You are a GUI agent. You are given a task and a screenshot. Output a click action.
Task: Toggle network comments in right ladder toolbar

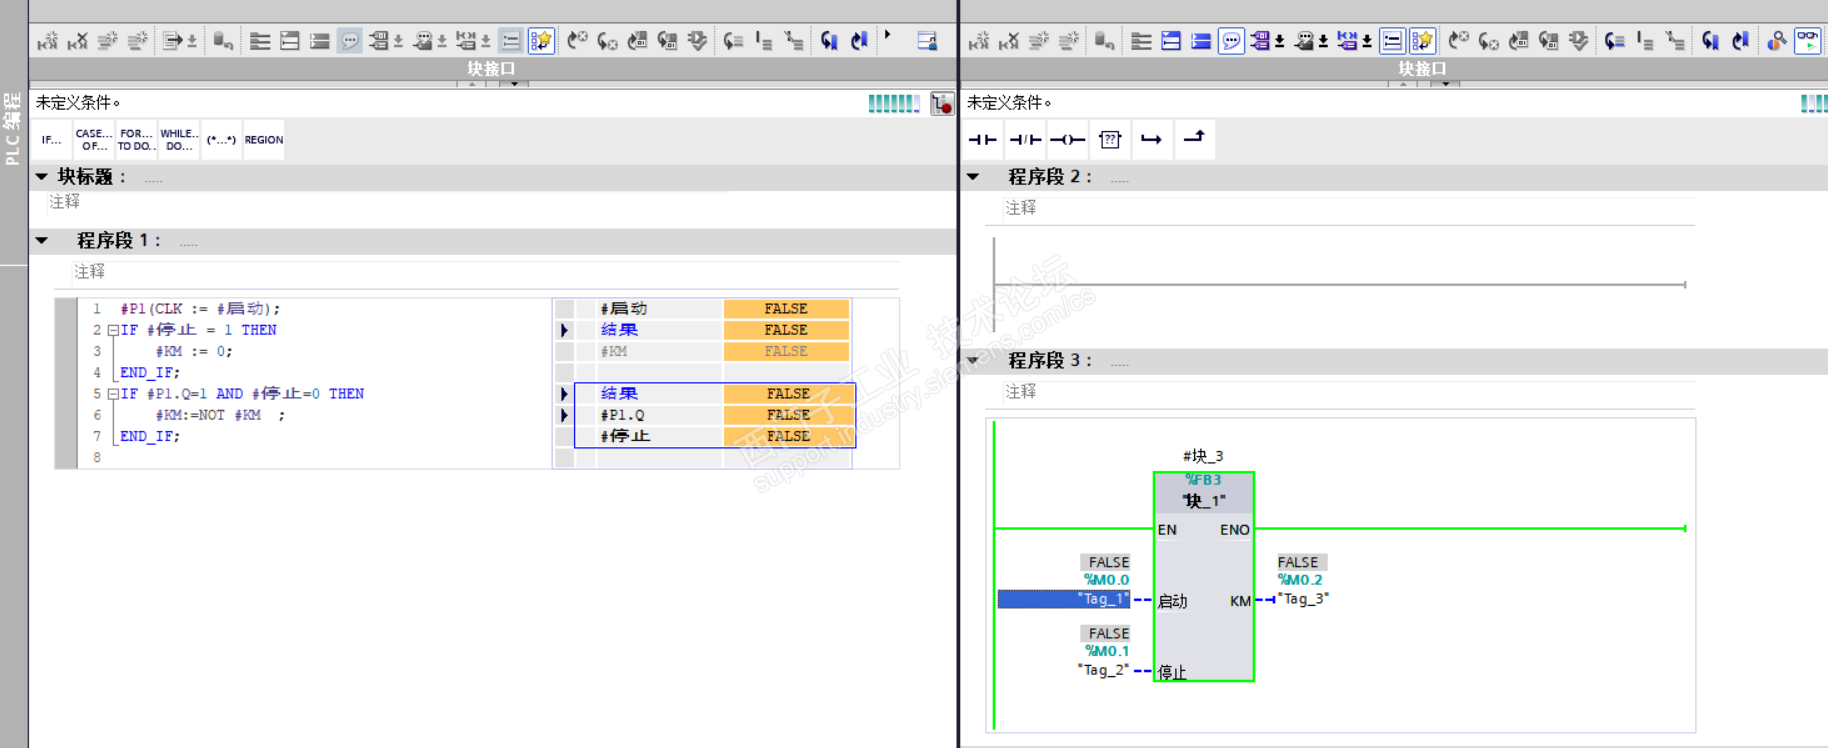(1392, 41)
